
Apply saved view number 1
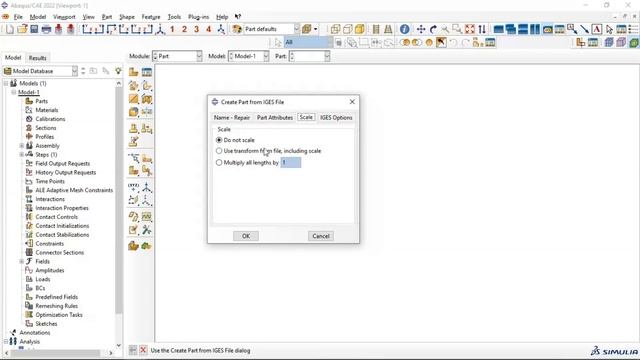coord(172,29)
